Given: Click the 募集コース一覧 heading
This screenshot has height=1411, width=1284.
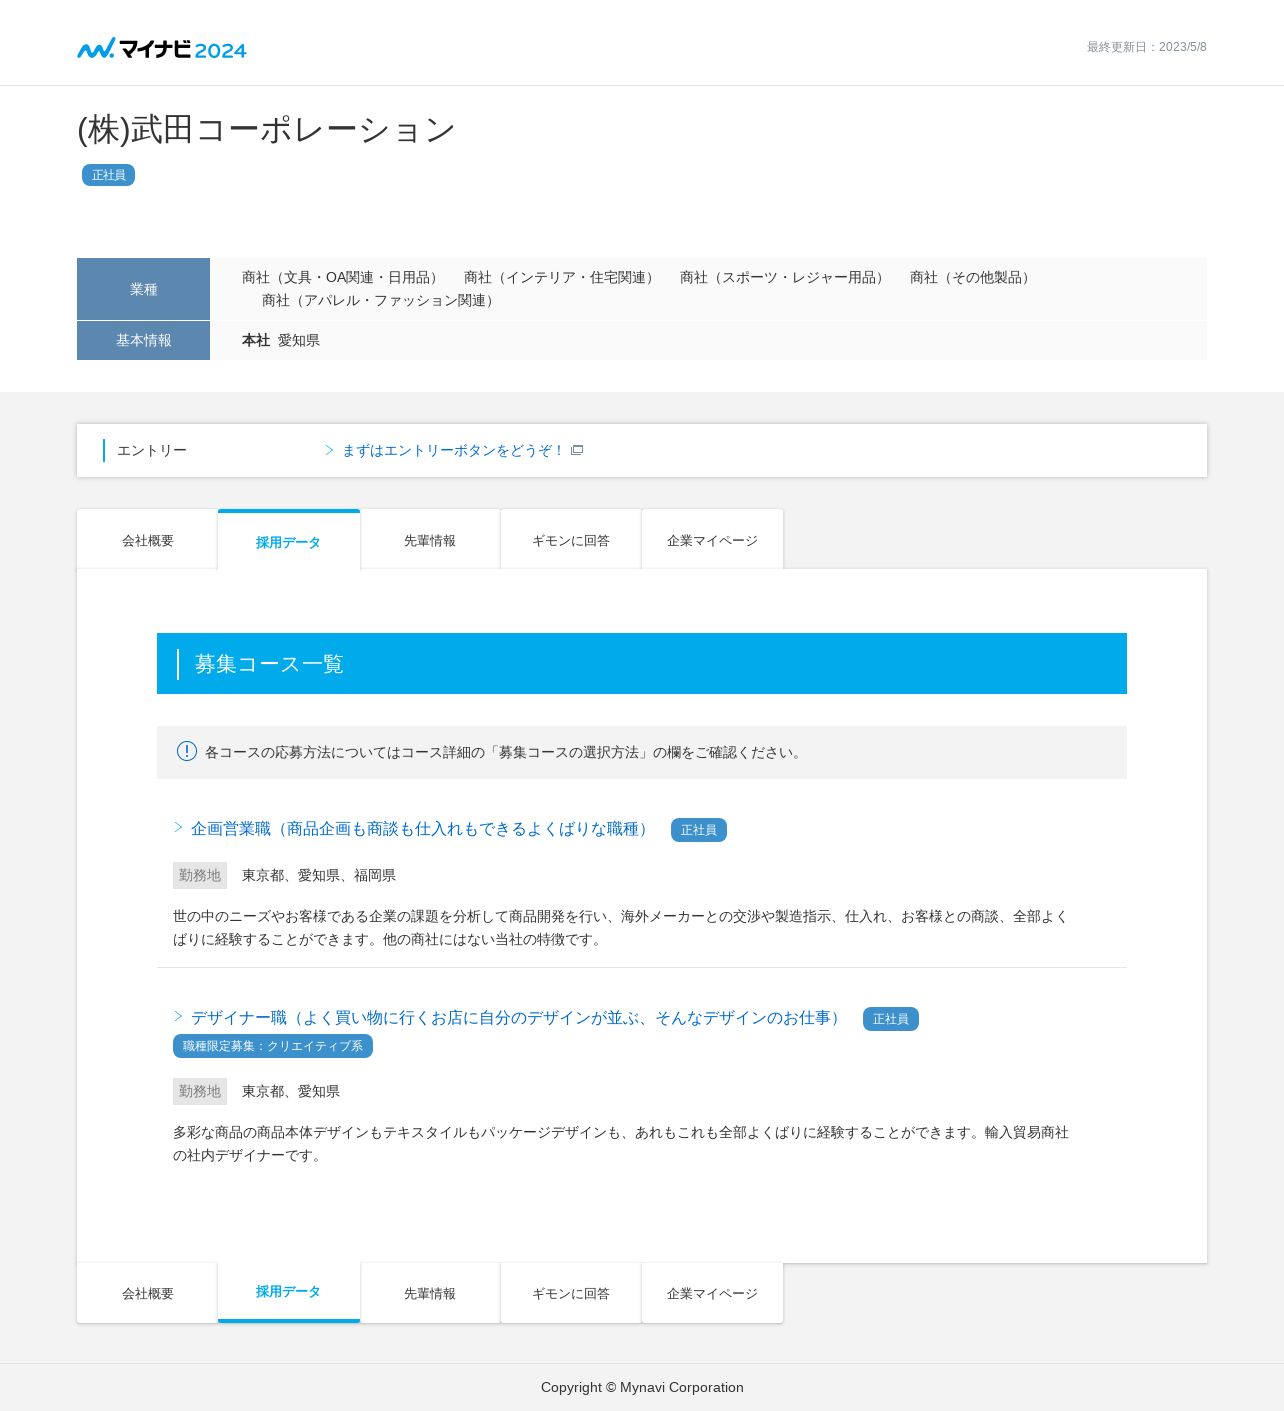Looking at the screenshot, I should click(x=269, y=664).
